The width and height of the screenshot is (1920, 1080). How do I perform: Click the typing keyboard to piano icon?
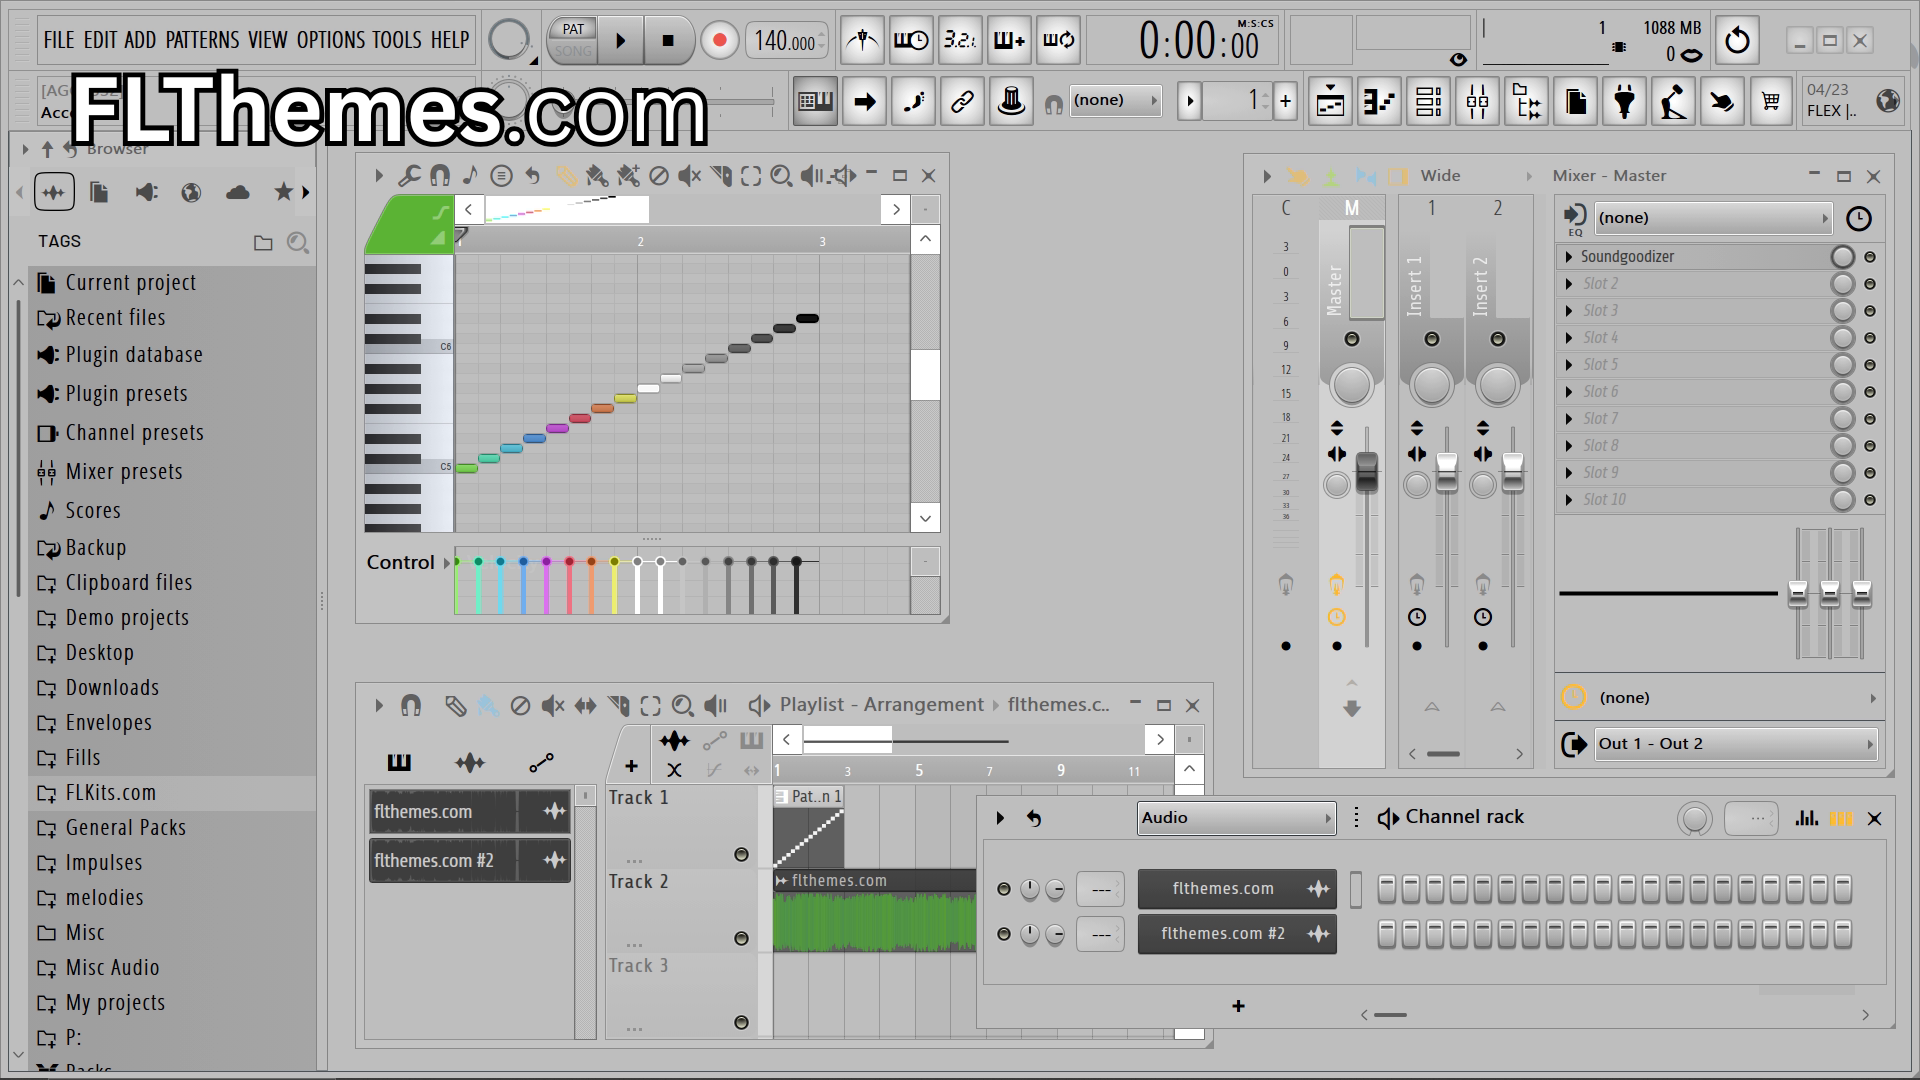coord(816,101)
